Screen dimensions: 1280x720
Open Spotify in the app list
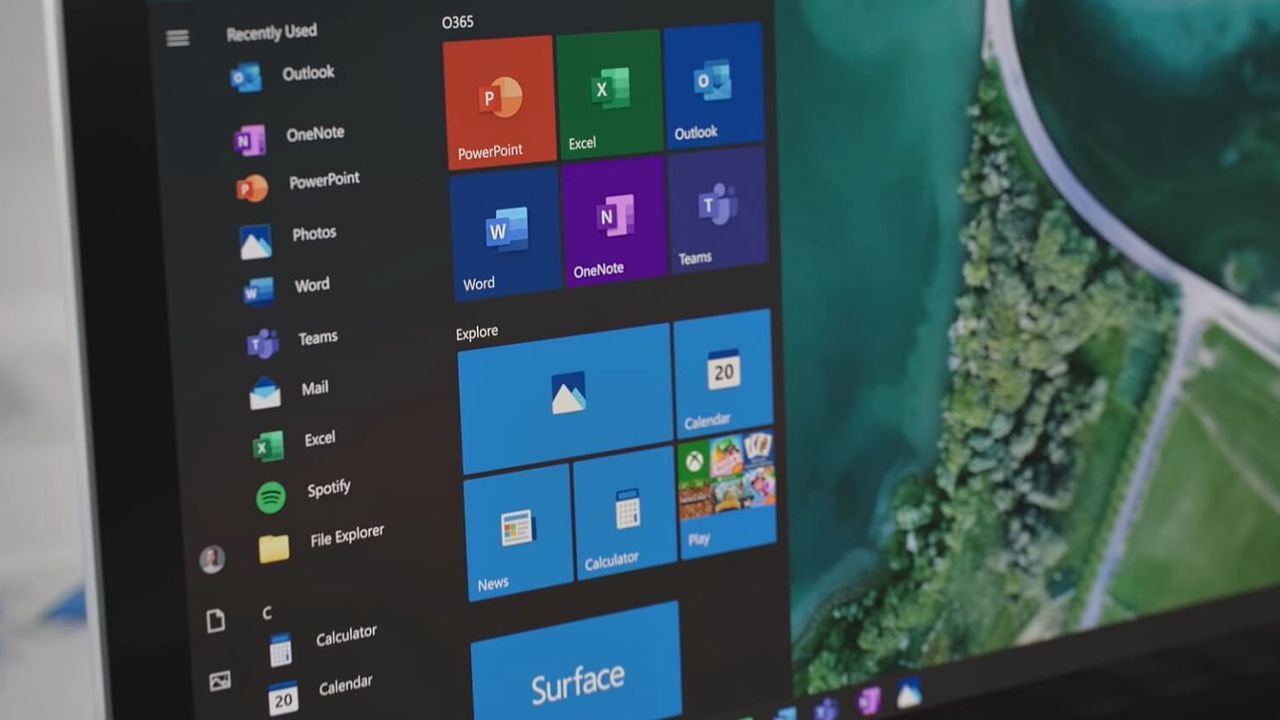303,493
